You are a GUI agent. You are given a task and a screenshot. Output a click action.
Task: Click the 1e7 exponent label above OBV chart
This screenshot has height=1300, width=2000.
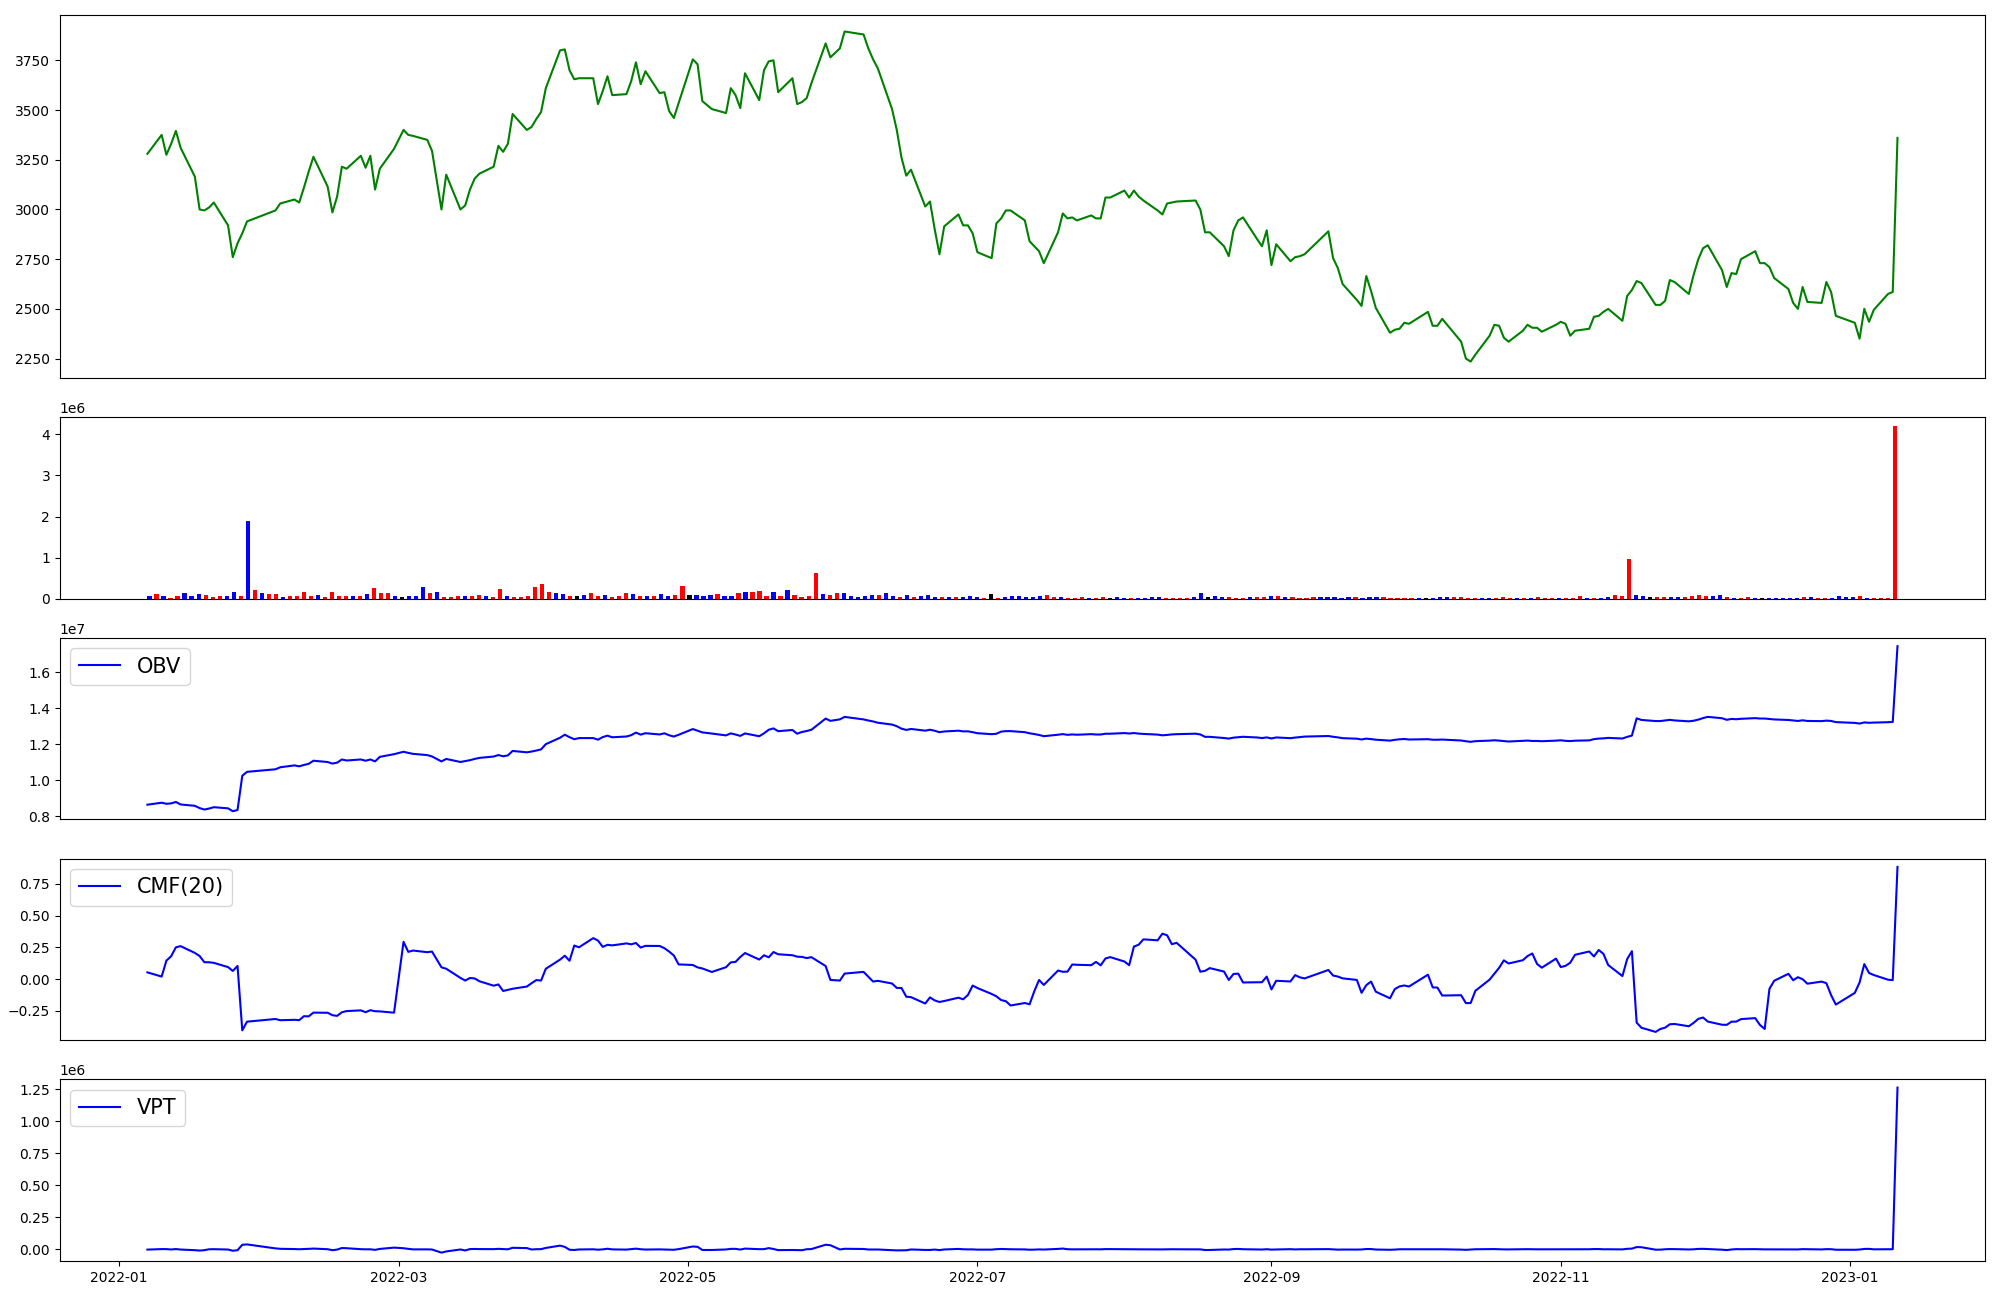72,629
